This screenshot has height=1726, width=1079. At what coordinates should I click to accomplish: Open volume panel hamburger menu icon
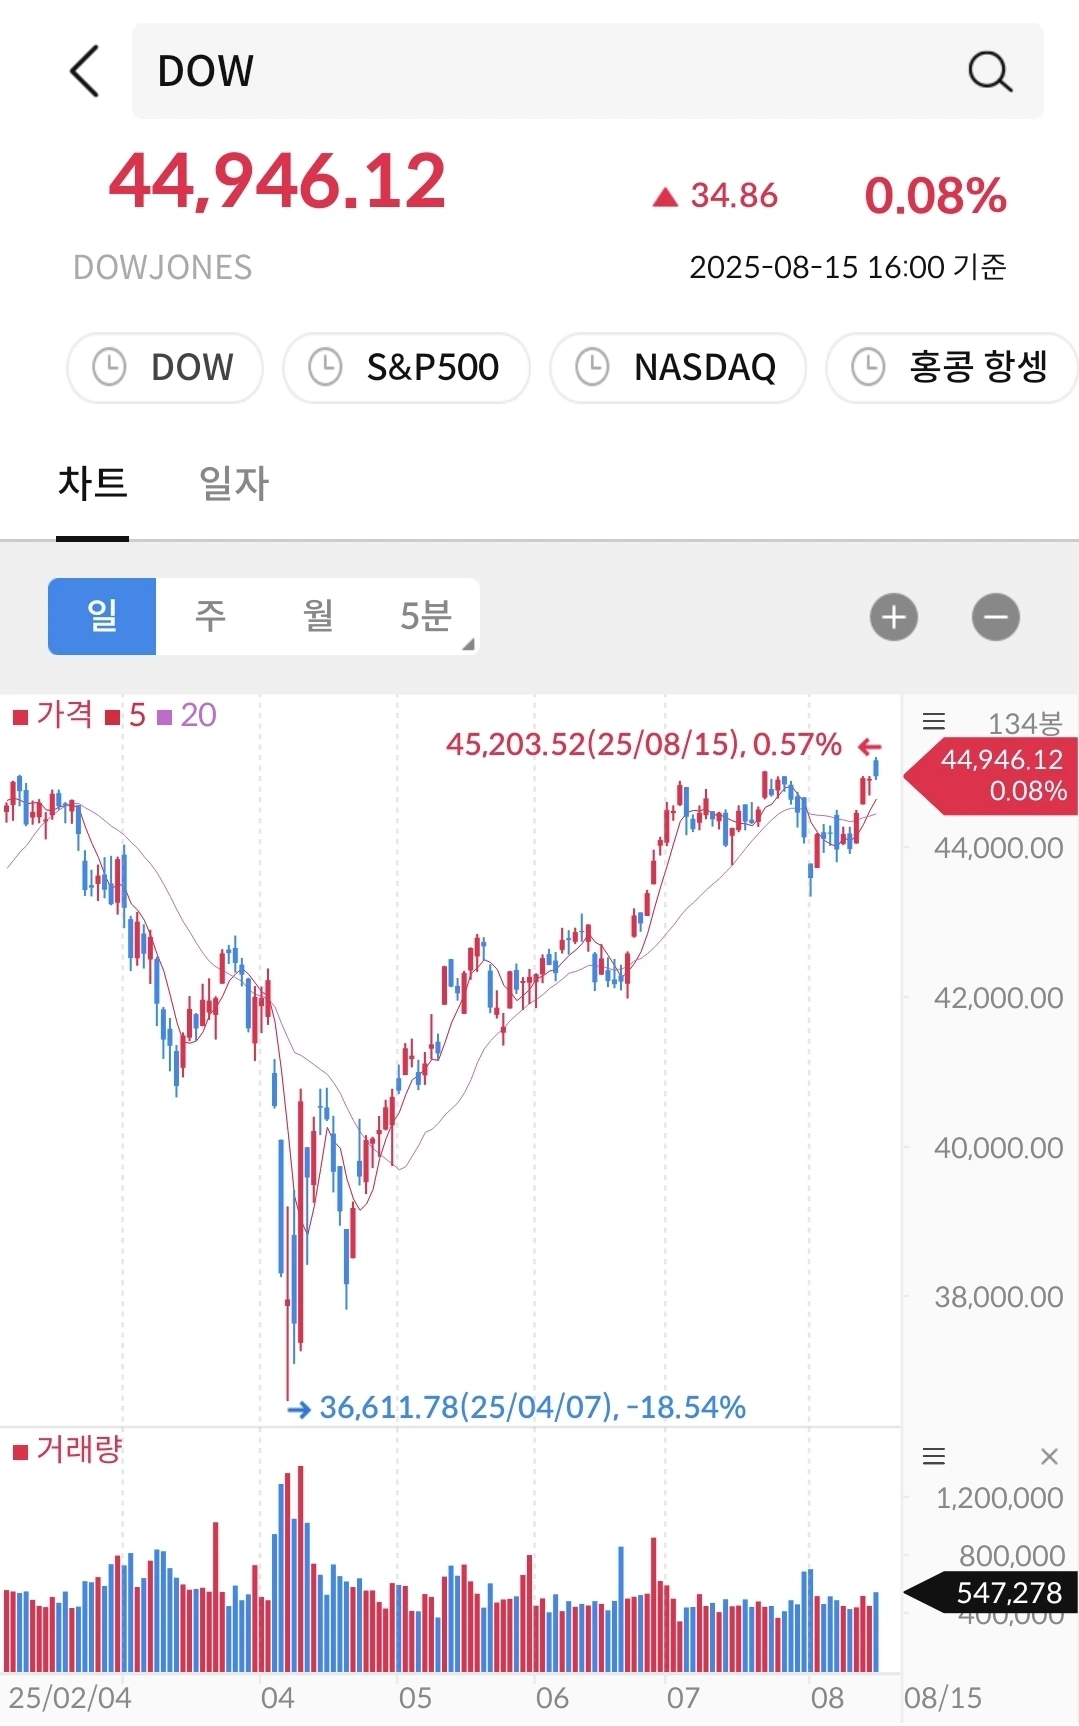pyautogui.click(x=934, y=1456)
